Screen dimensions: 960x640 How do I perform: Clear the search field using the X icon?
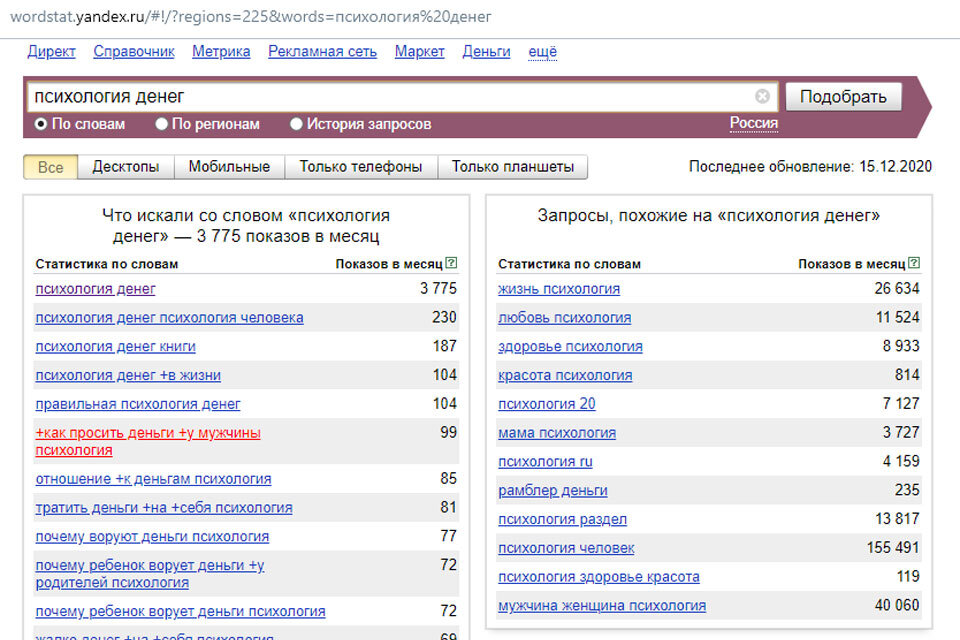pos(764,96)
